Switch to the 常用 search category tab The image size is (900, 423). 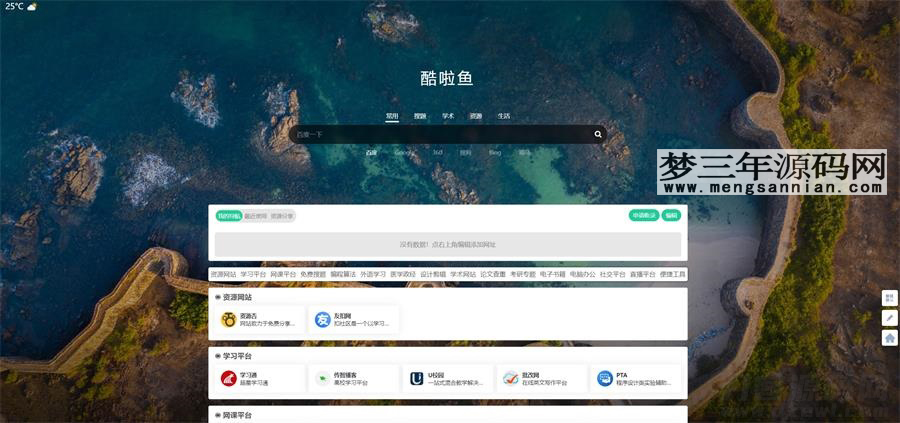point(392,116)
